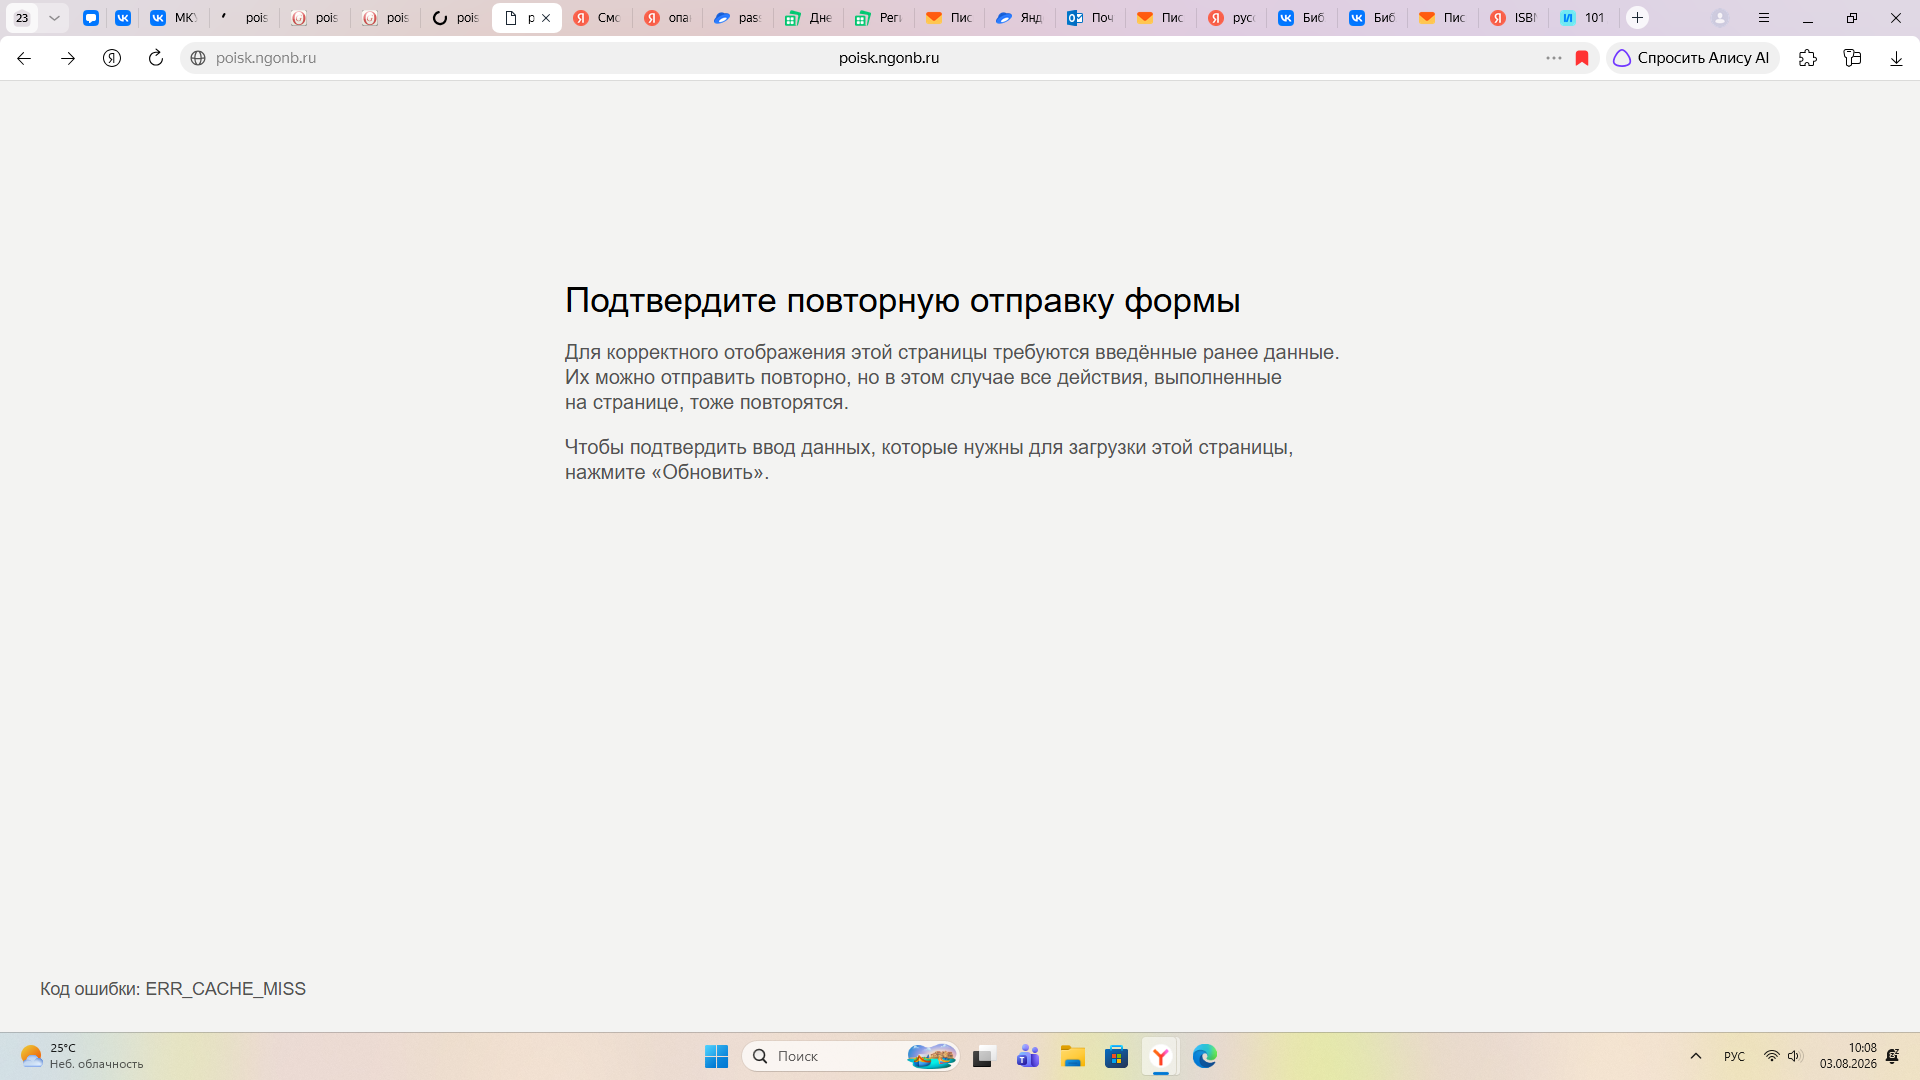
Task: Click the open tabs counter 23
Action: coord(22,18)
